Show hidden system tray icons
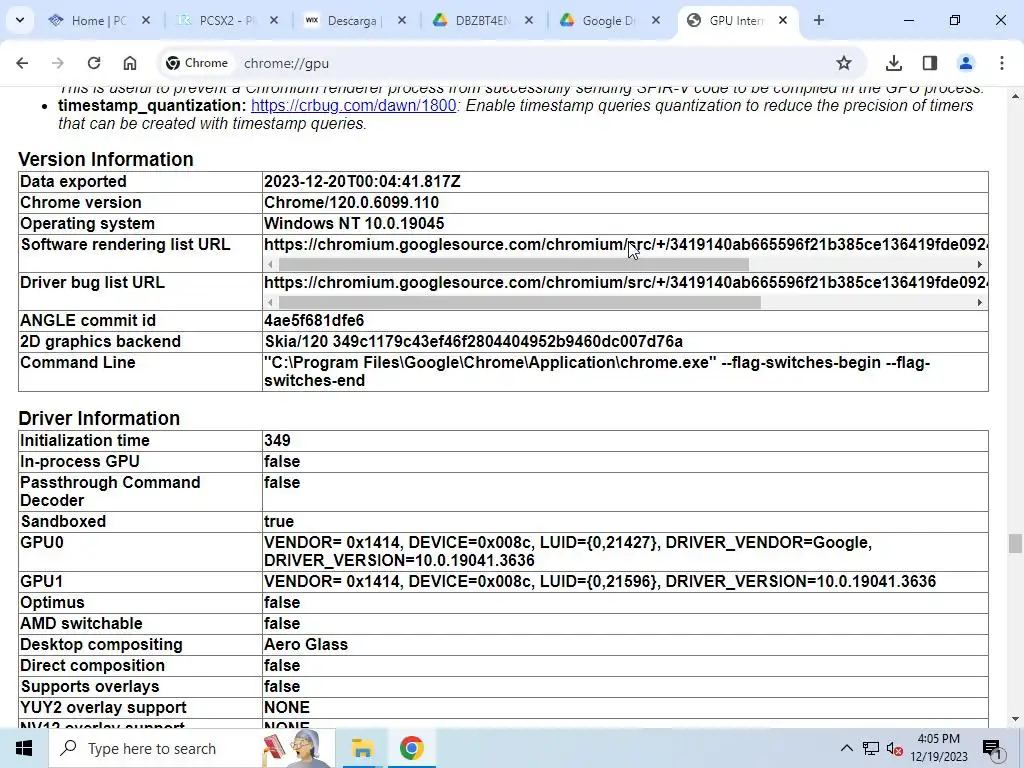Screen dimensions: 1024x768 [x=846, y=748]
